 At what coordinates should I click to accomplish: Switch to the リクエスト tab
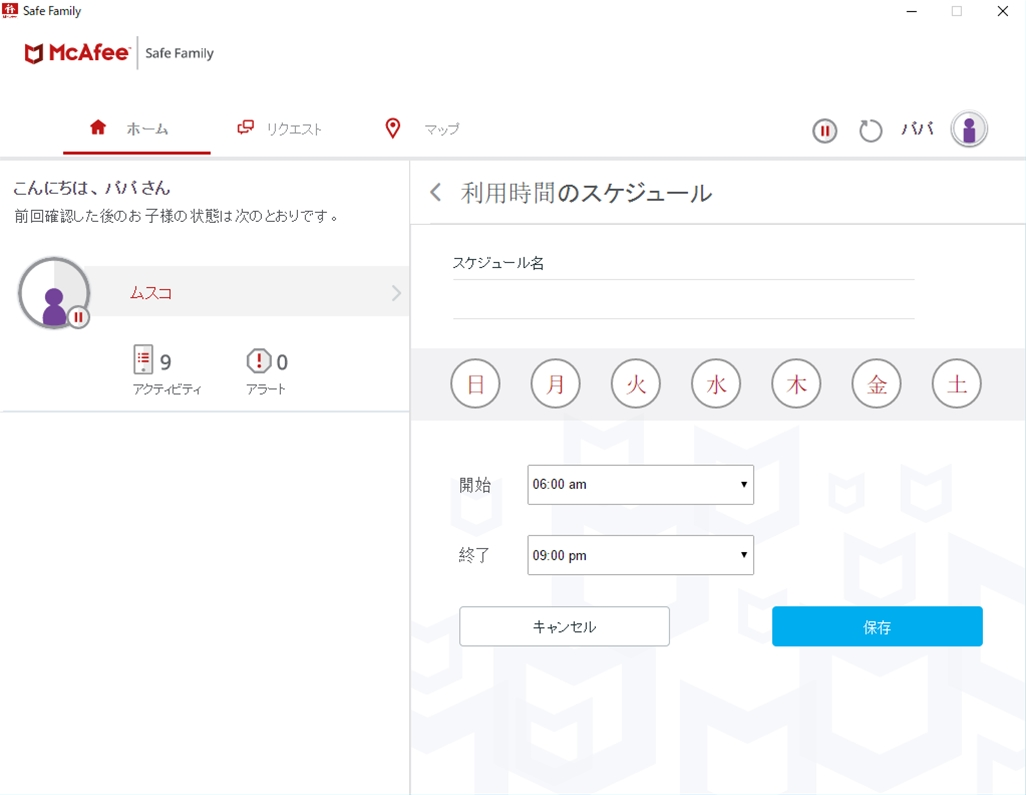(x=279, y=128)
